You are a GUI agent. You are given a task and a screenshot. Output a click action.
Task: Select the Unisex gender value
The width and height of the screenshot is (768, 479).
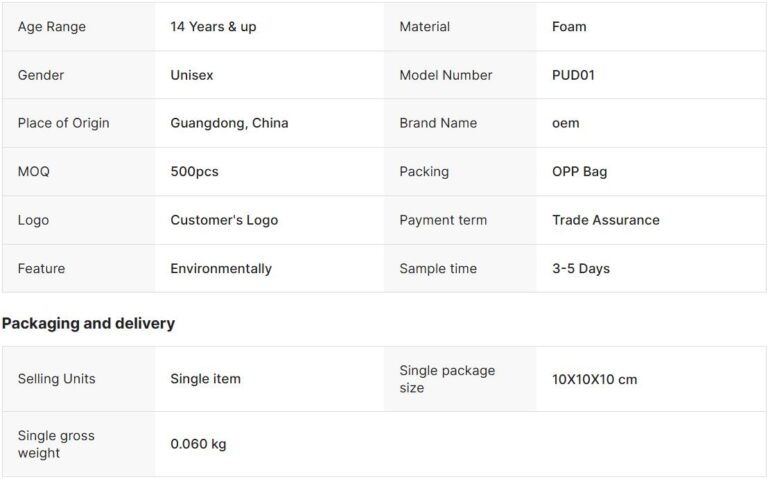point(192,75)
